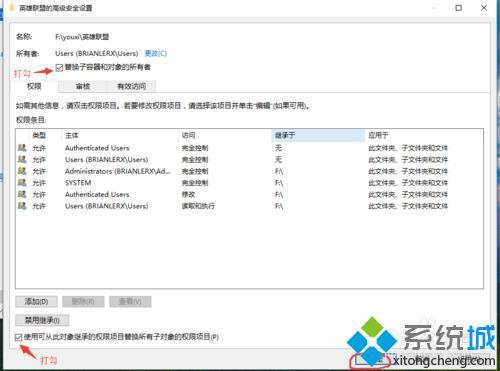Sort by 应用于 applies-to column header

coord(424,135)
